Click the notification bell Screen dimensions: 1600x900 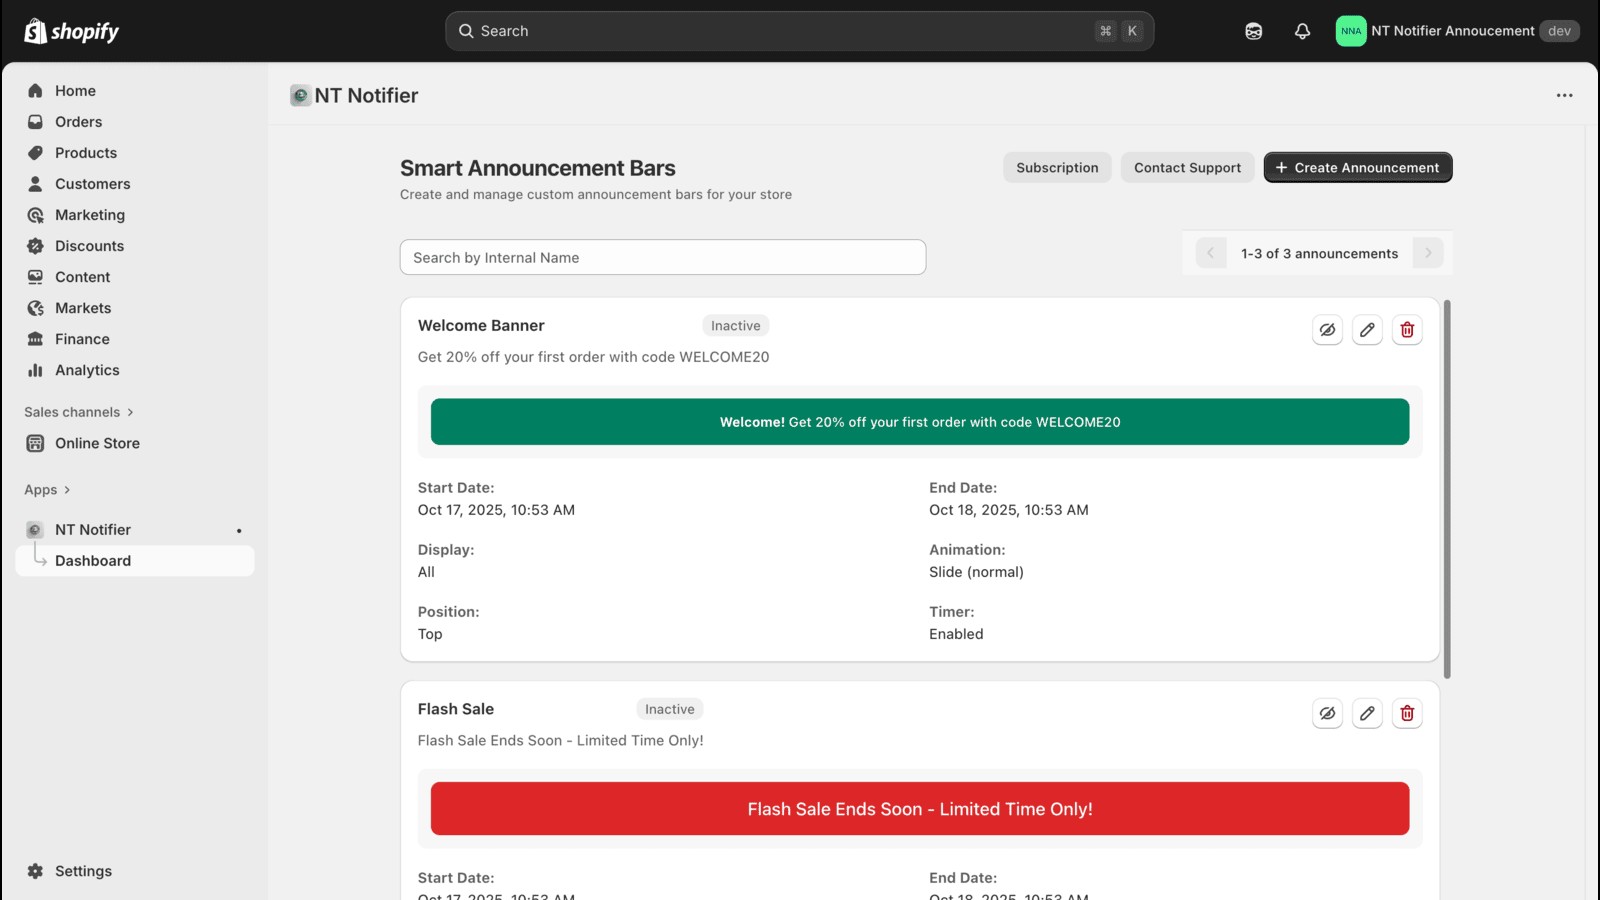click(1302, 31)
